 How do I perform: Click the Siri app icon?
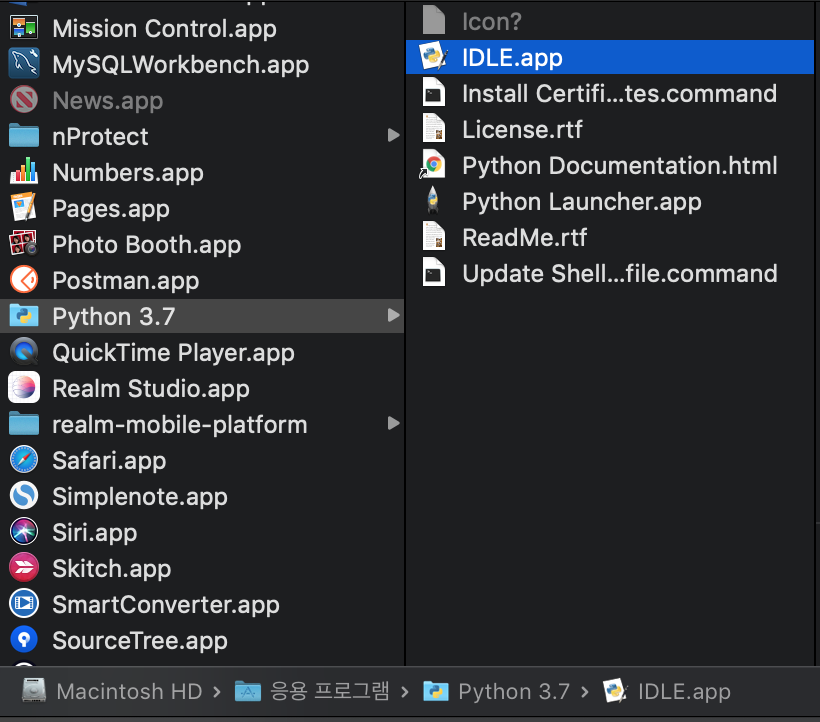(x=24, y=532)
